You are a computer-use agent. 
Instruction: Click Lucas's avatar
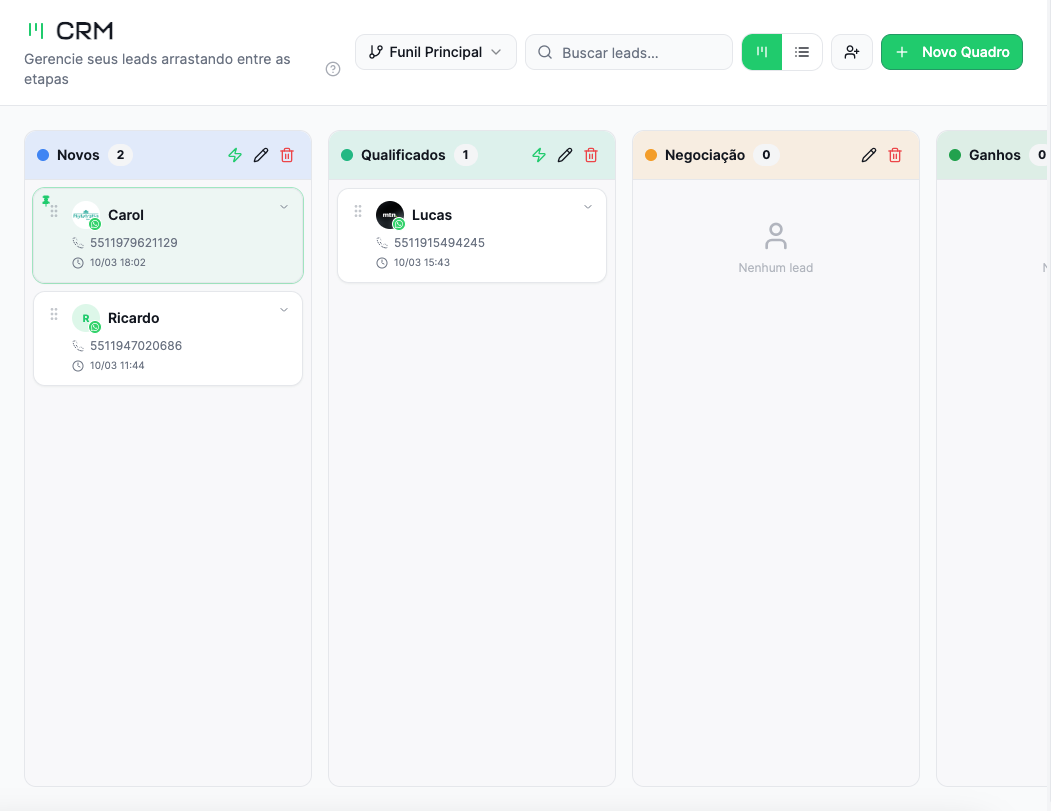[x=390, y=215]
